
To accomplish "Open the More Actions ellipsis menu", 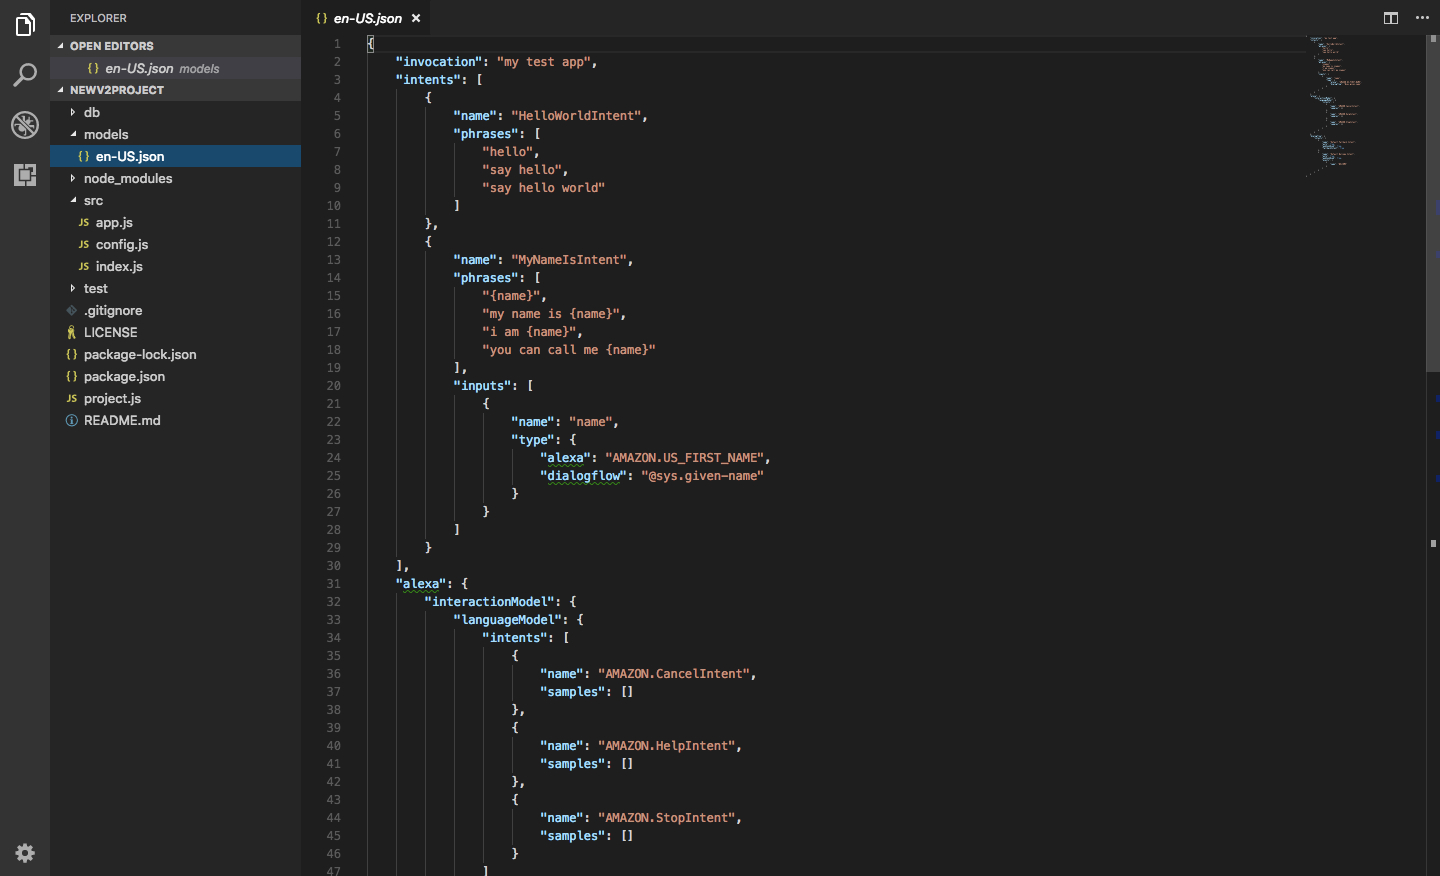I will (x=1422, y=18).
